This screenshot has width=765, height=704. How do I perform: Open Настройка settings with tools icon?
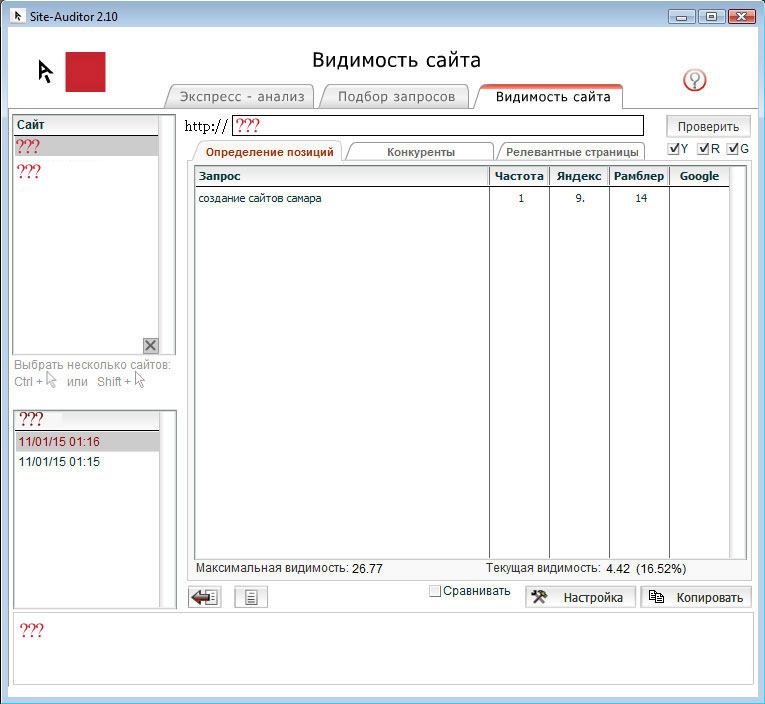tap(580, 597)
